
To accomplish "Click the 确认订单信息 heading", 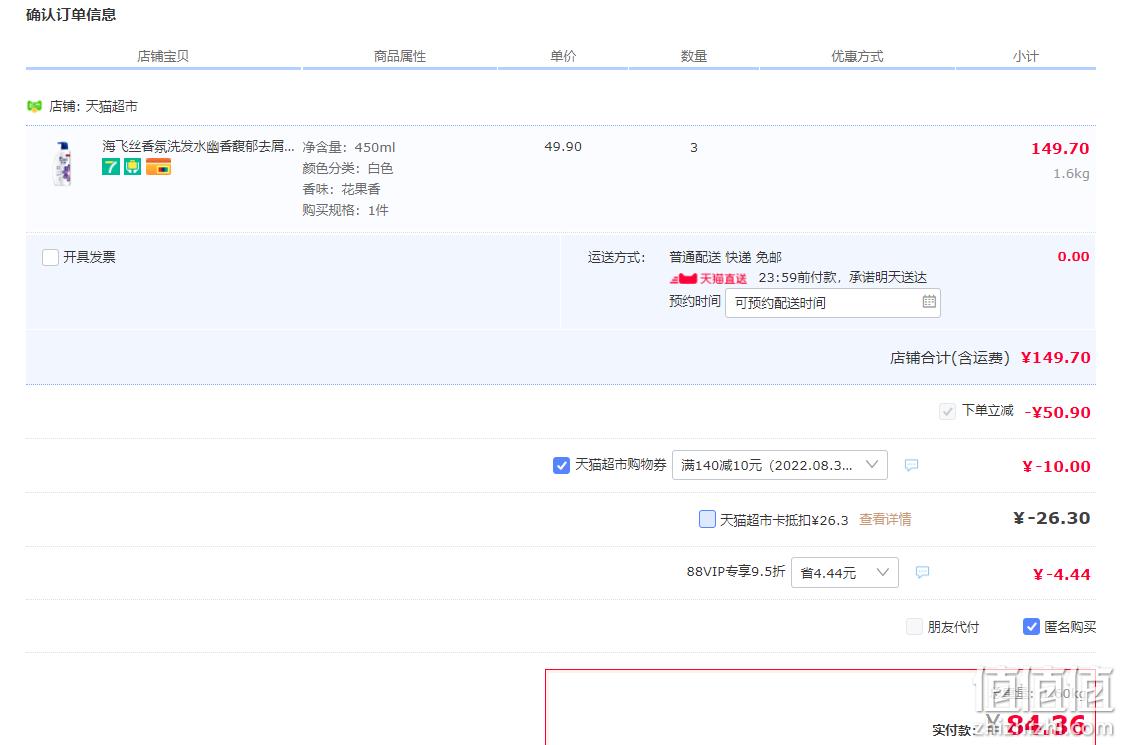I will tap(71, 14).
